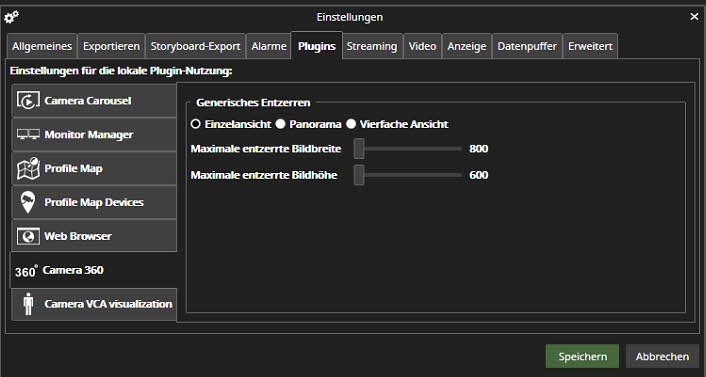Click the Profile Map folded-map icon

(28, 168)
